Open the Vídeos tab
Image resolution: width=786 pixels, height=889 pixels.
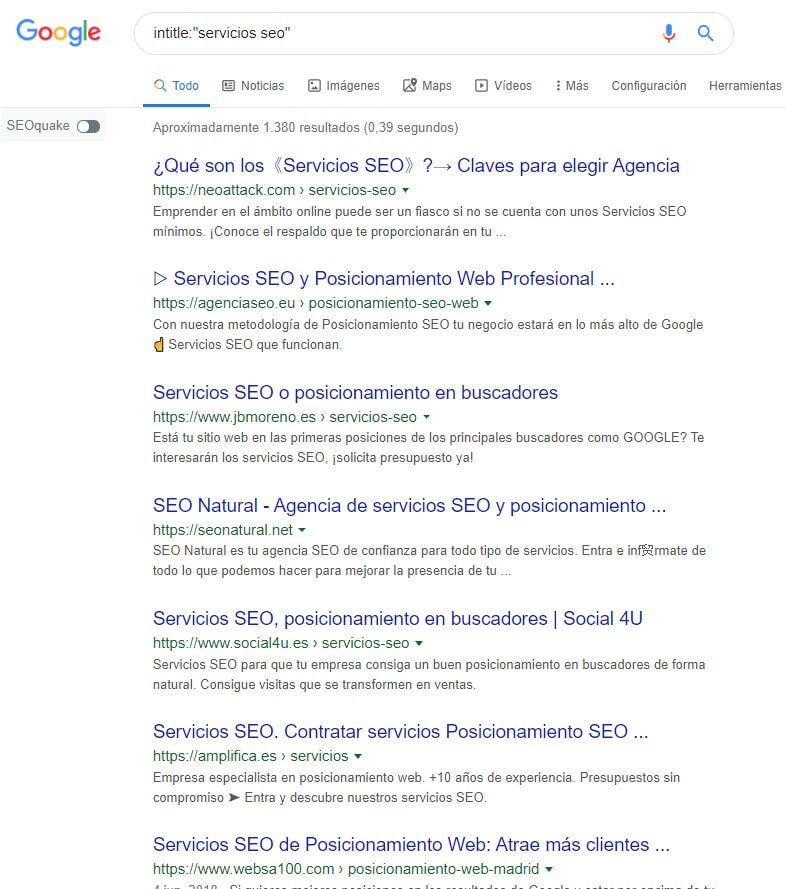click(503, 86)
